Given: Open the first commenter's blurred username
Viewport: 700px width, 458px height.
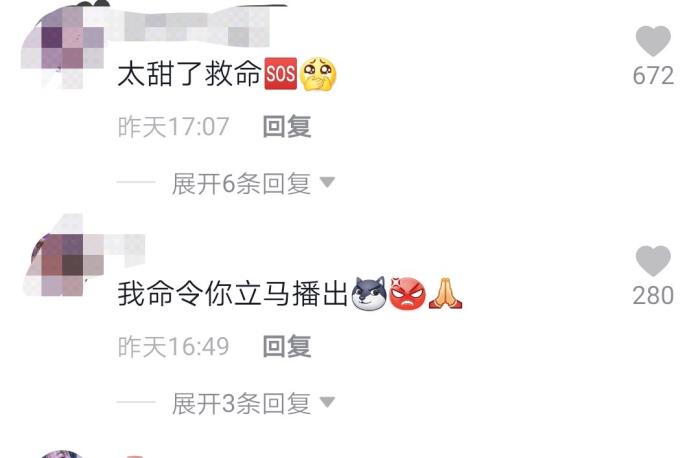Looking at the screenshot, I should tap(188, 25).
